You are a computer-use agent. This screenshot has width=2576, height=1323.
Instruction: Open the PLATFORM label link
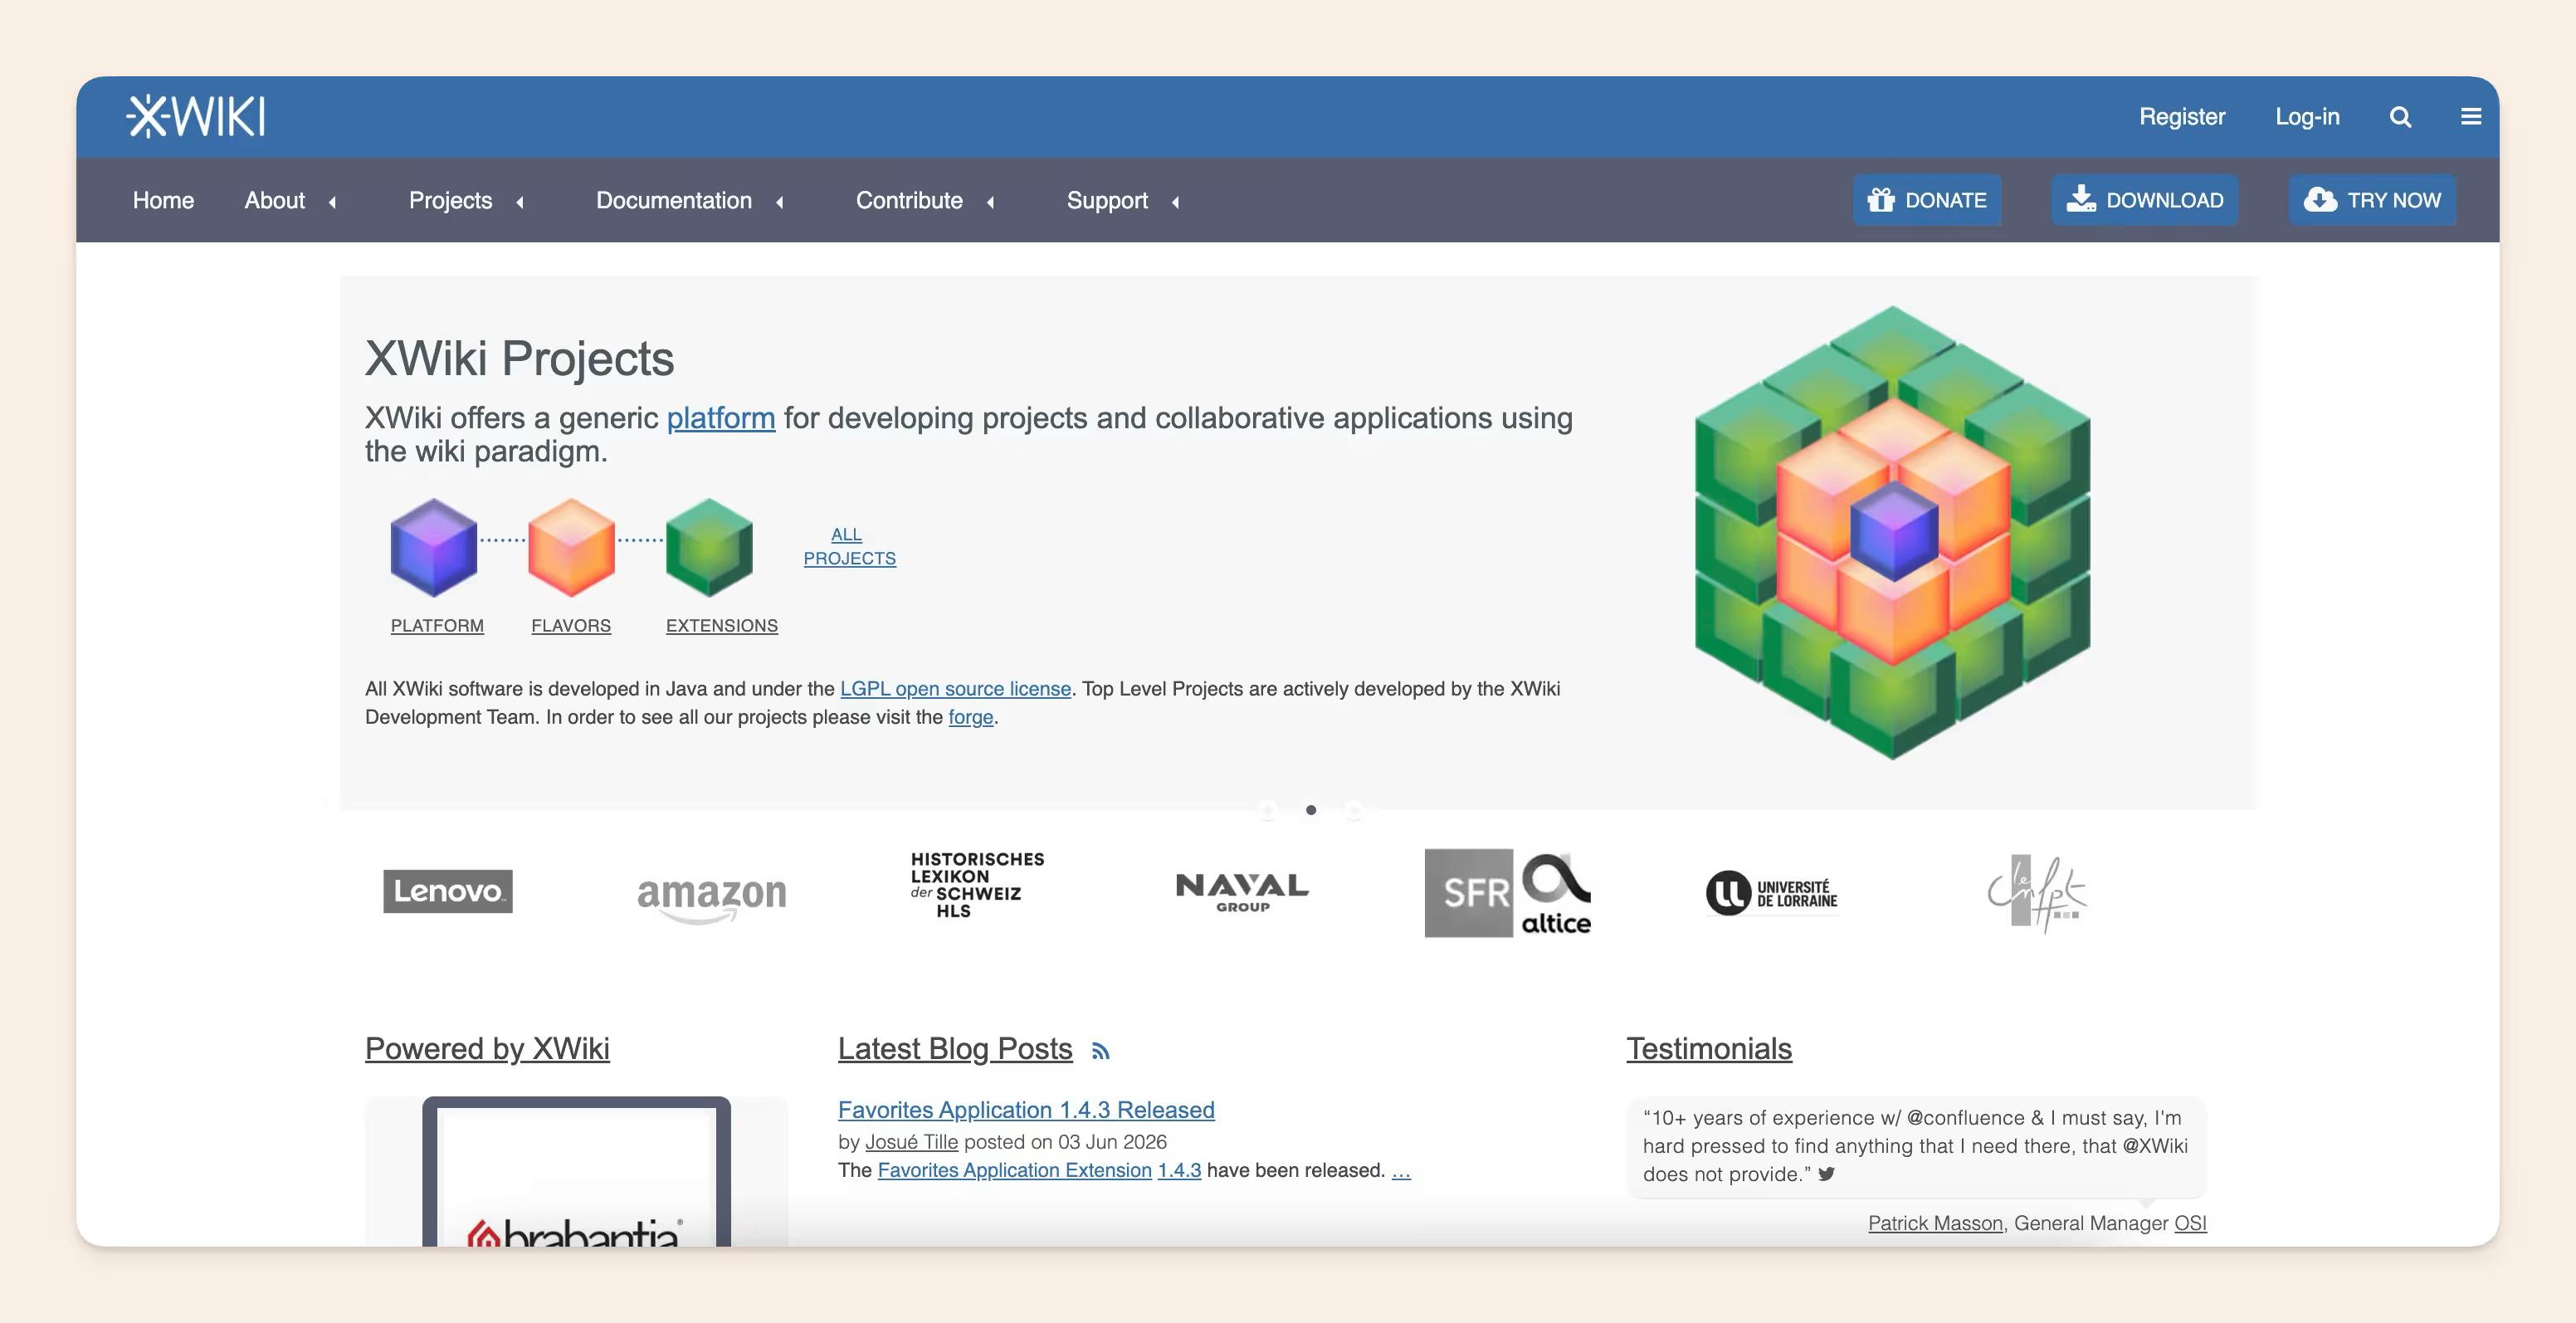point(437,626)
